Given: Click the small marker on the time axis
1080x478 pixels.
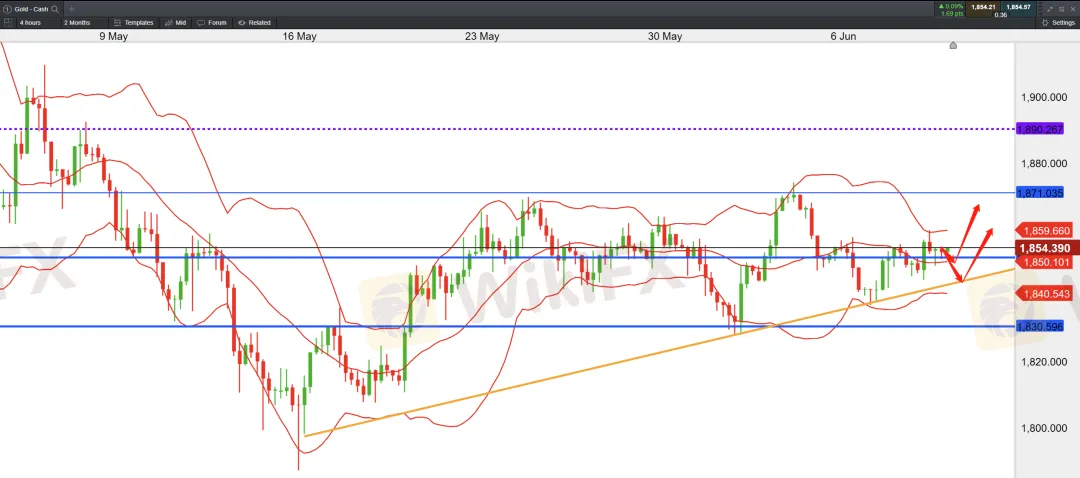Looking at the screenshot, I should [953, 45].
